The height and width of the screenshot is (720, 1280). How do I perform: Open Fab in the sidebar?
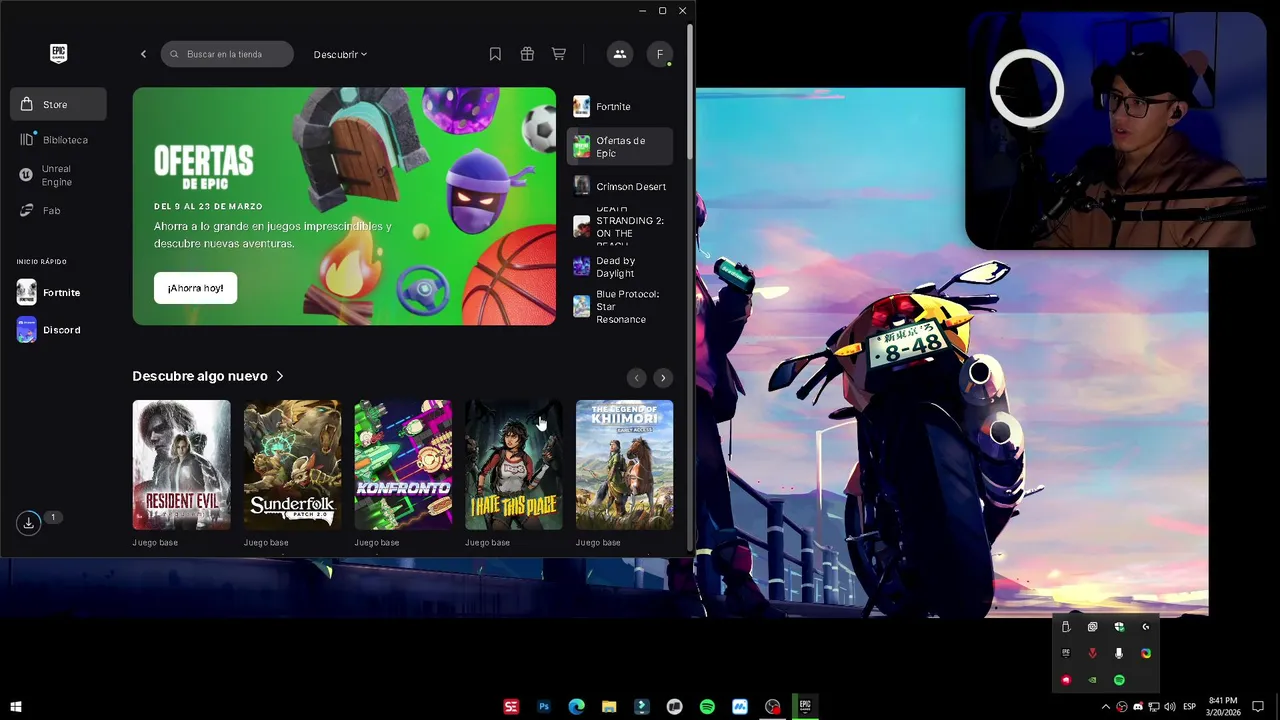(x=58, y=210)
